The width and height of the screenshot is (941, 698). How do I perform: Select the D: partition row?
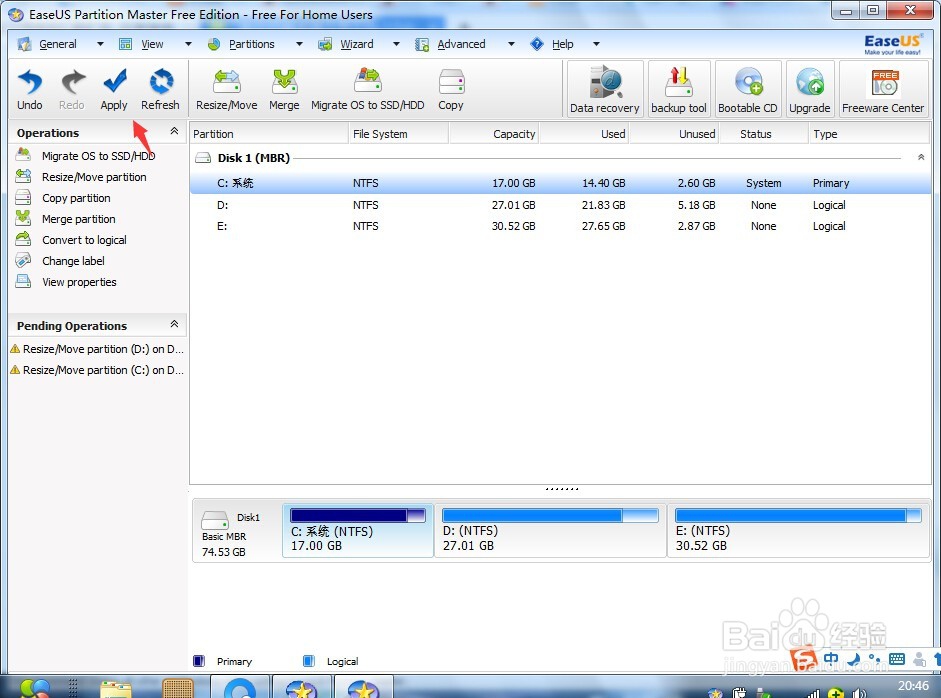[560, 205]
